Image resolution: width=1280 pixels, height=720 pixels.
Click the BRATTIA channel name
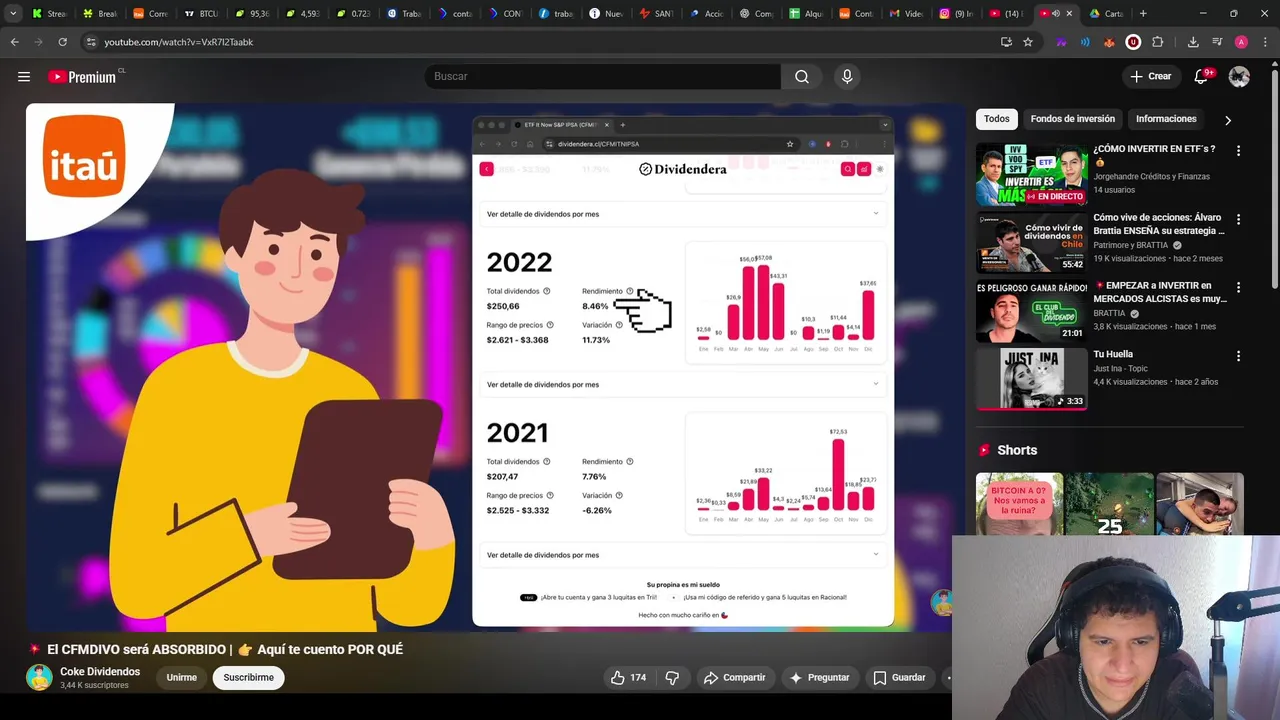click(1109, 313)
